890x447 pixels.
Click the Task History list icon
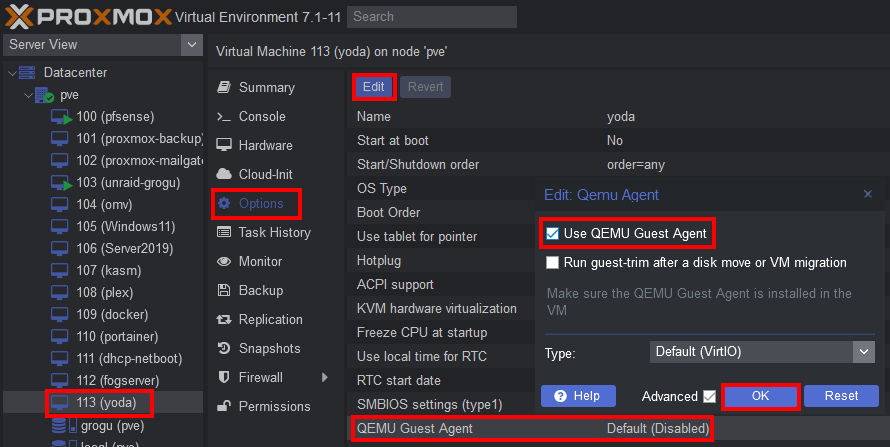coord(223,232)
